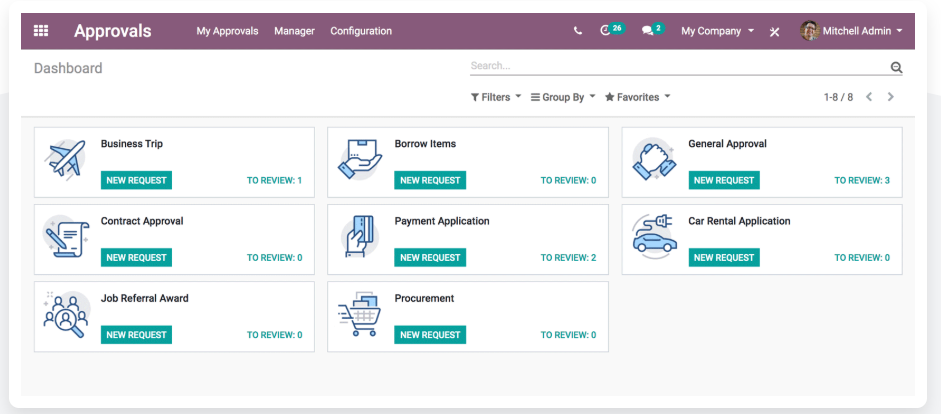The image size is (941, 414).
Task: Open the Mitchell Admin user menu
Action: coord(852,31)
